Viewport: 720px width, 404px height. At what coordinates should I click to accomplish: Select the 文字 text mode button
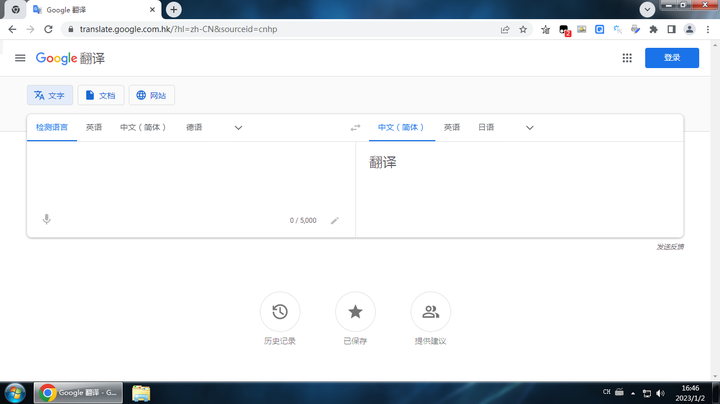50,95
